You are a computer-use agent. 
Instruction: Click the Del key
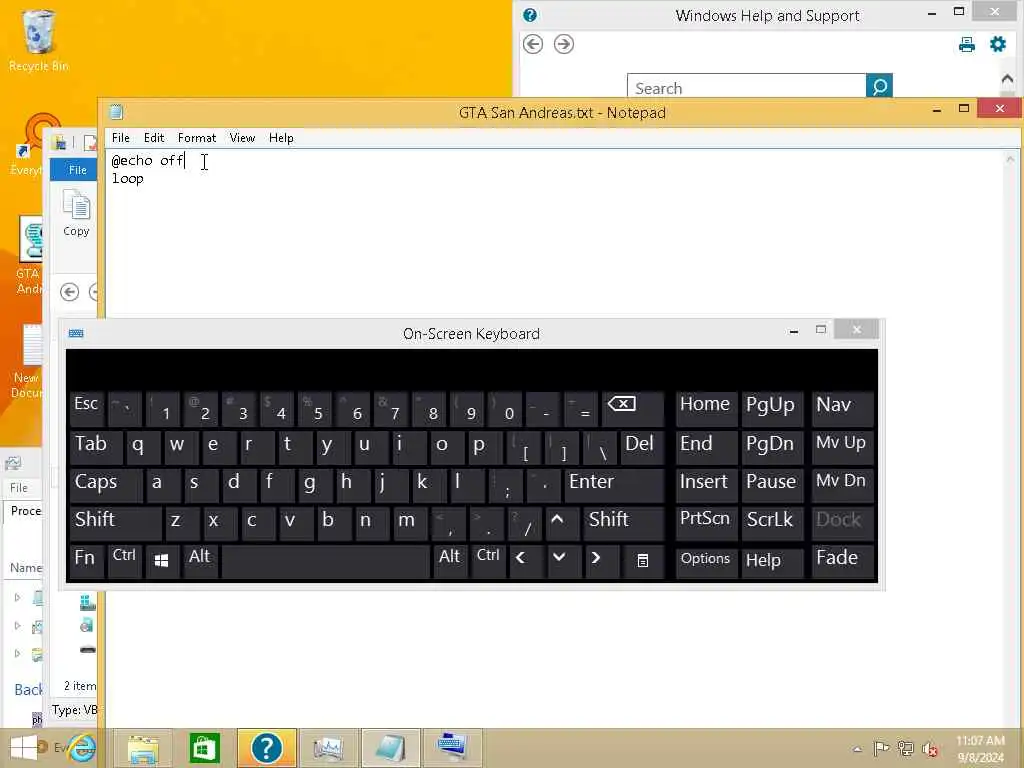(x=642, y=447)
